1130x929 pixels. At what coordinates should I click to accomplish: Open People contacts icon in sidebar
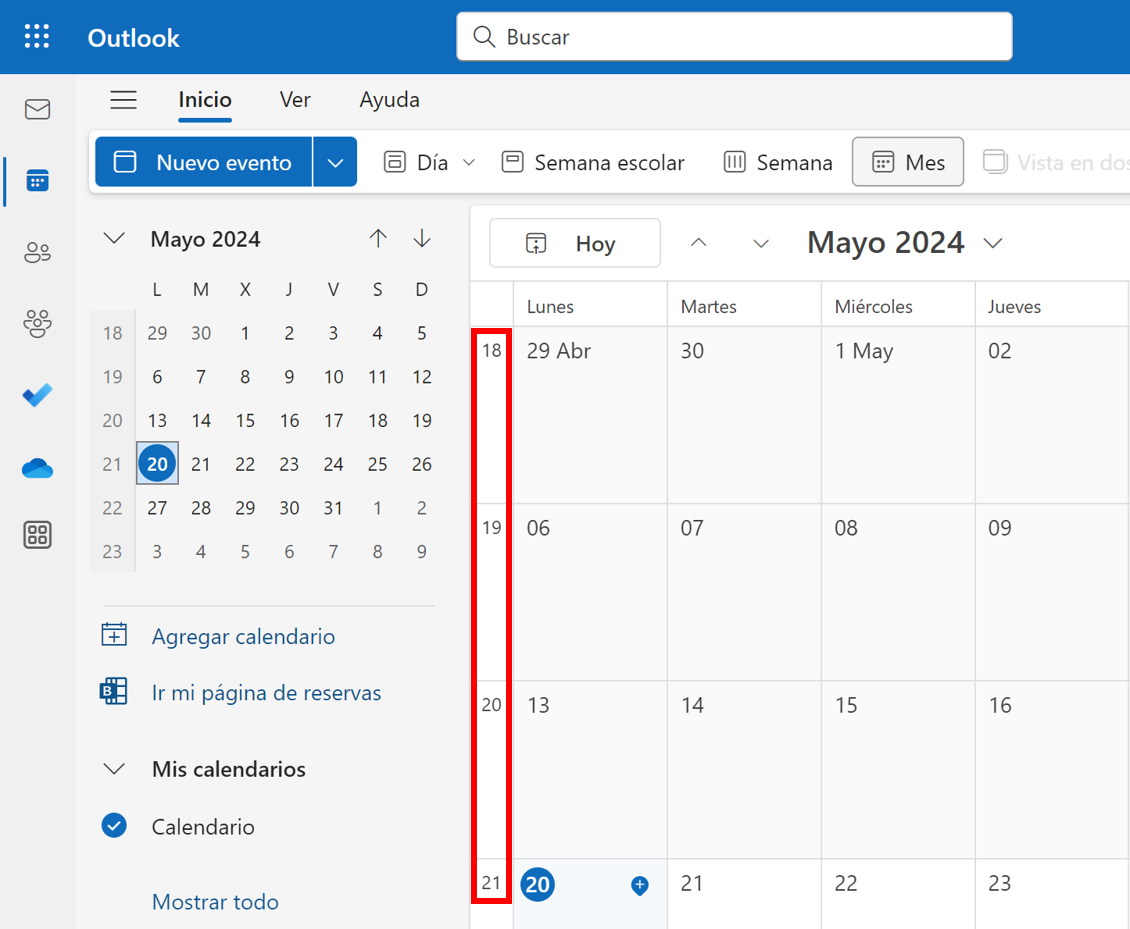click(x=37, y=252)
